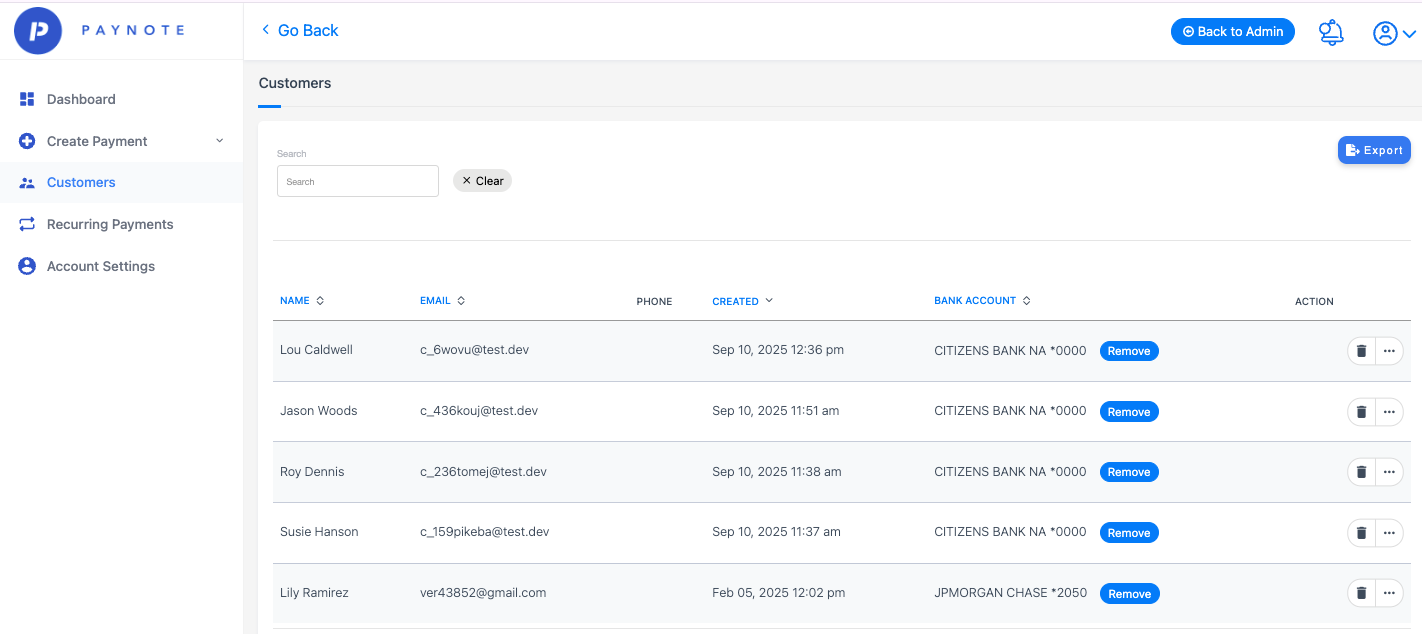This screenshot has width=1422, height=634.
Task: Click into the Search input field
Action: pyautogui.click(x=357, y=182)
